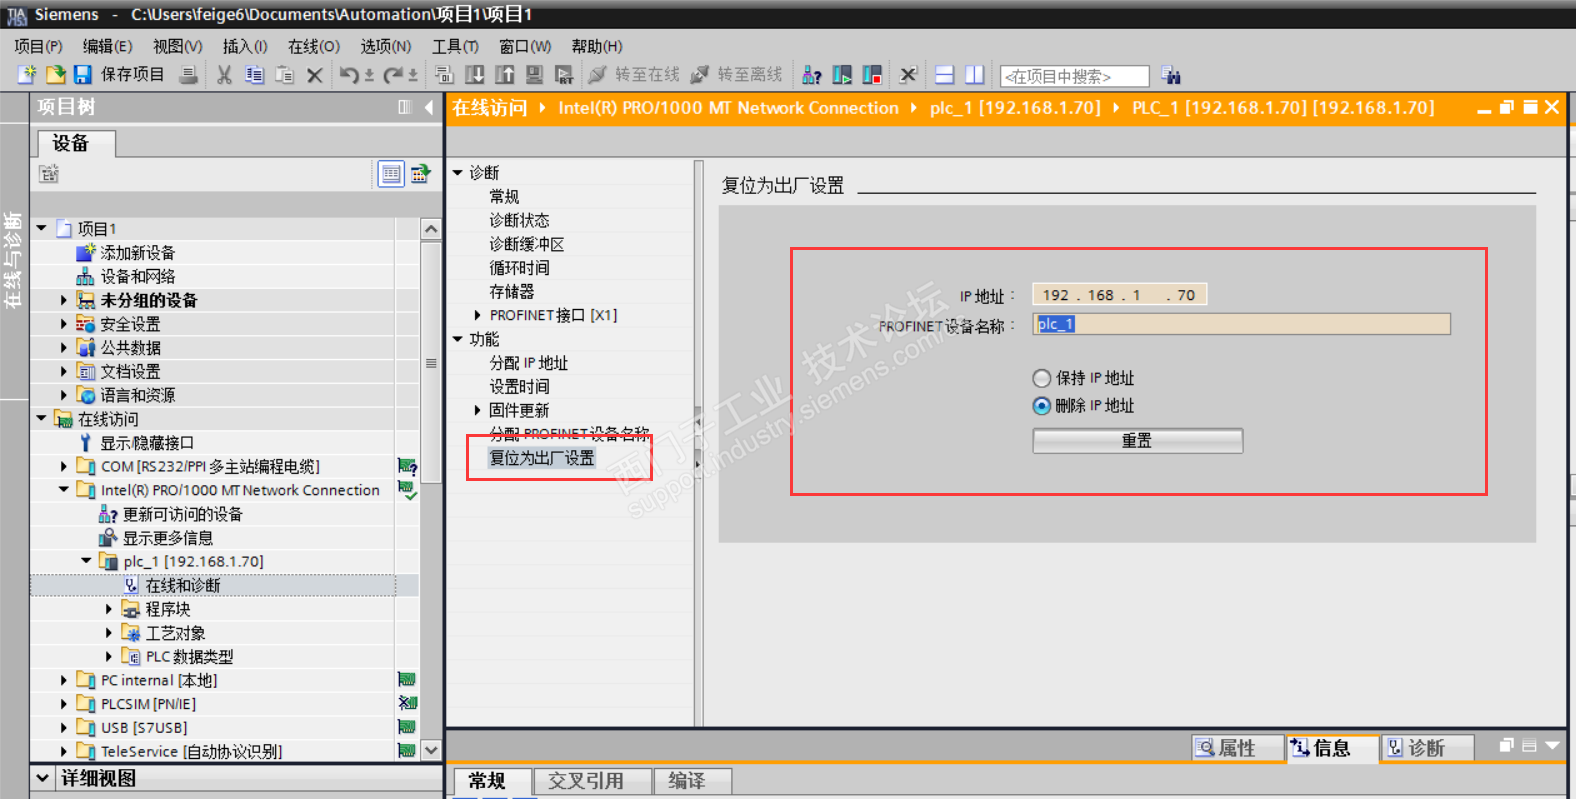Split editor space horizontally icon
Screen dimensions: 1576x799
(x=945, y=75)
